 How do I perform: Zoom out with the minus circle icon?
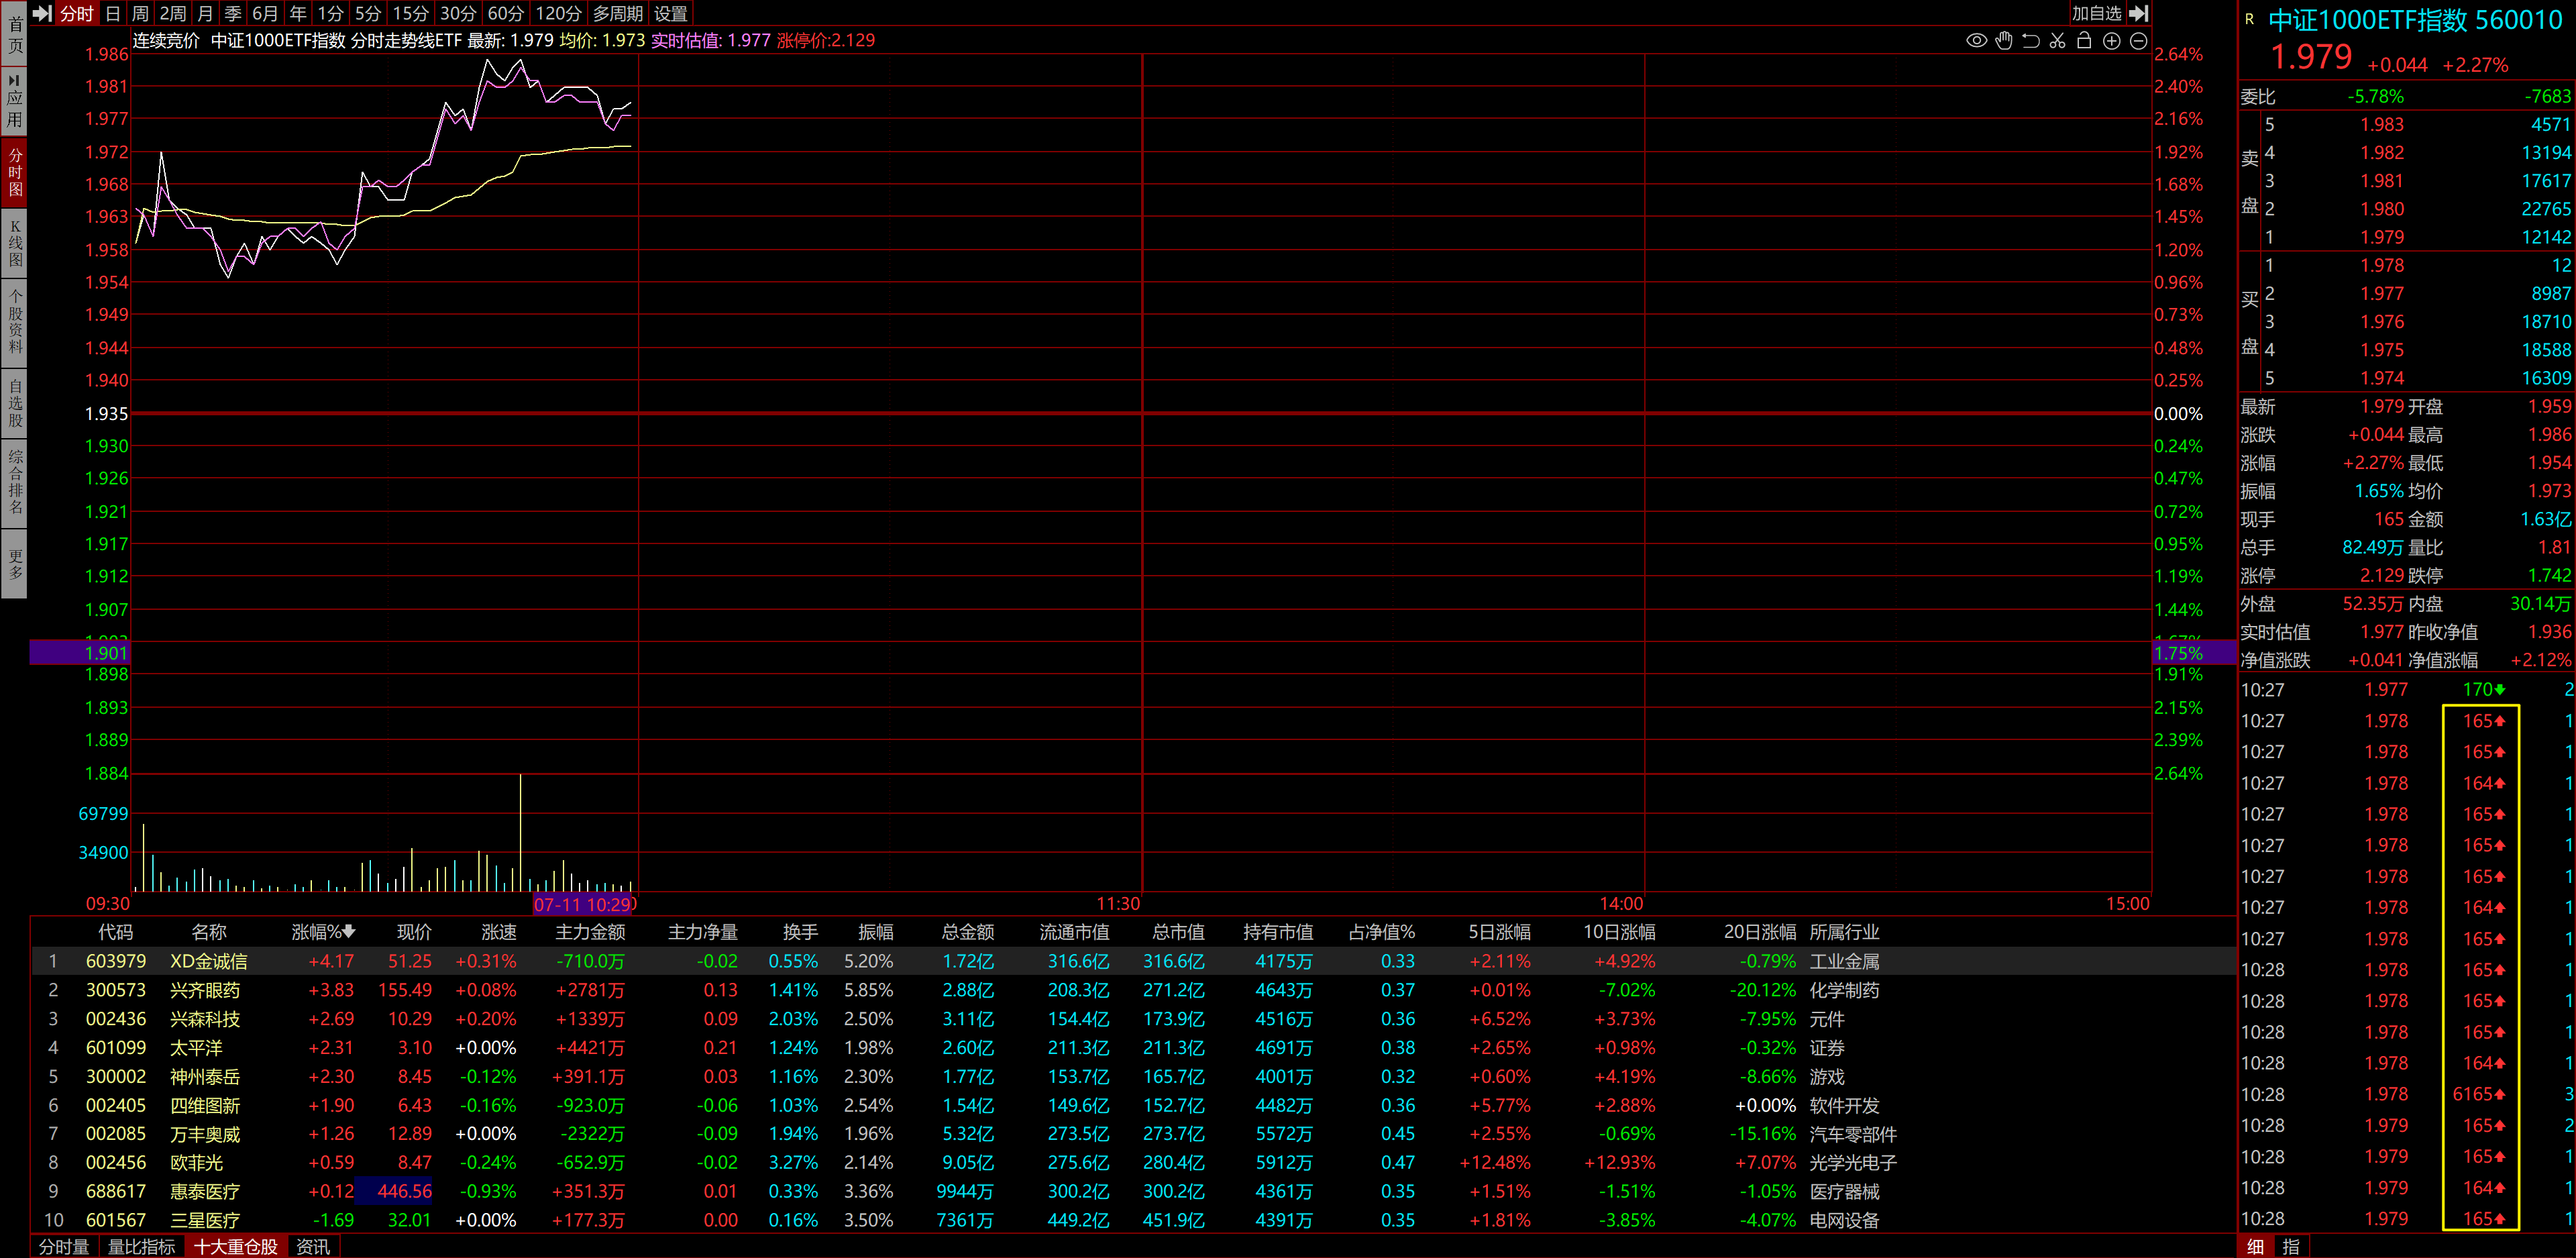2138,41
